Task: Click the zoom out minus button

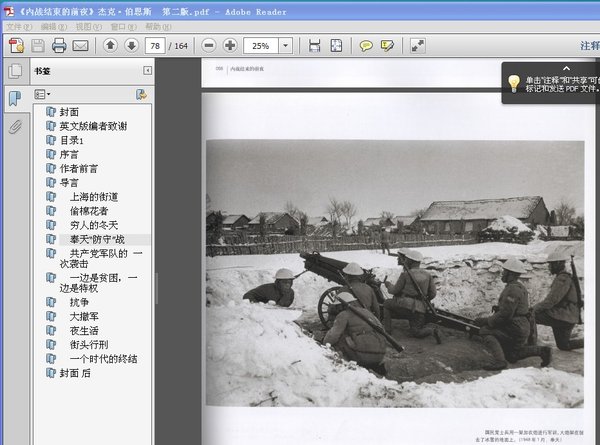Action: point(208,46)
